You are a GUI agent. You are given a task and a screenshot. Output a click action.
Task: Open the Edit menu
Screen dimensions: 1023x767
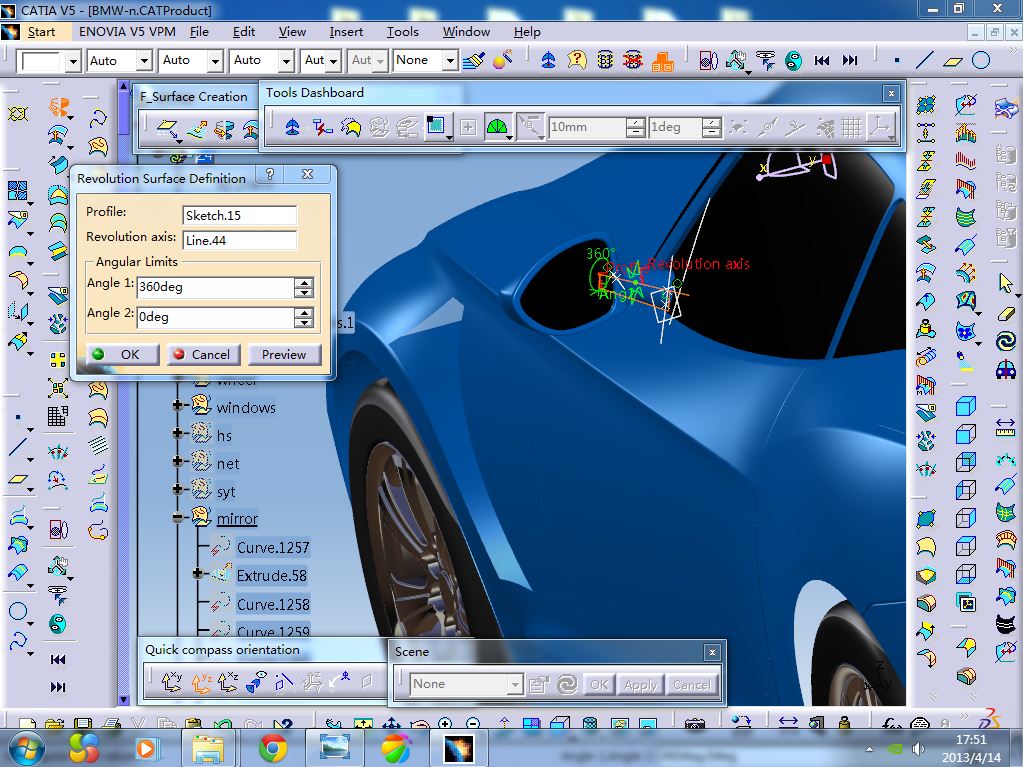point(243,31)
